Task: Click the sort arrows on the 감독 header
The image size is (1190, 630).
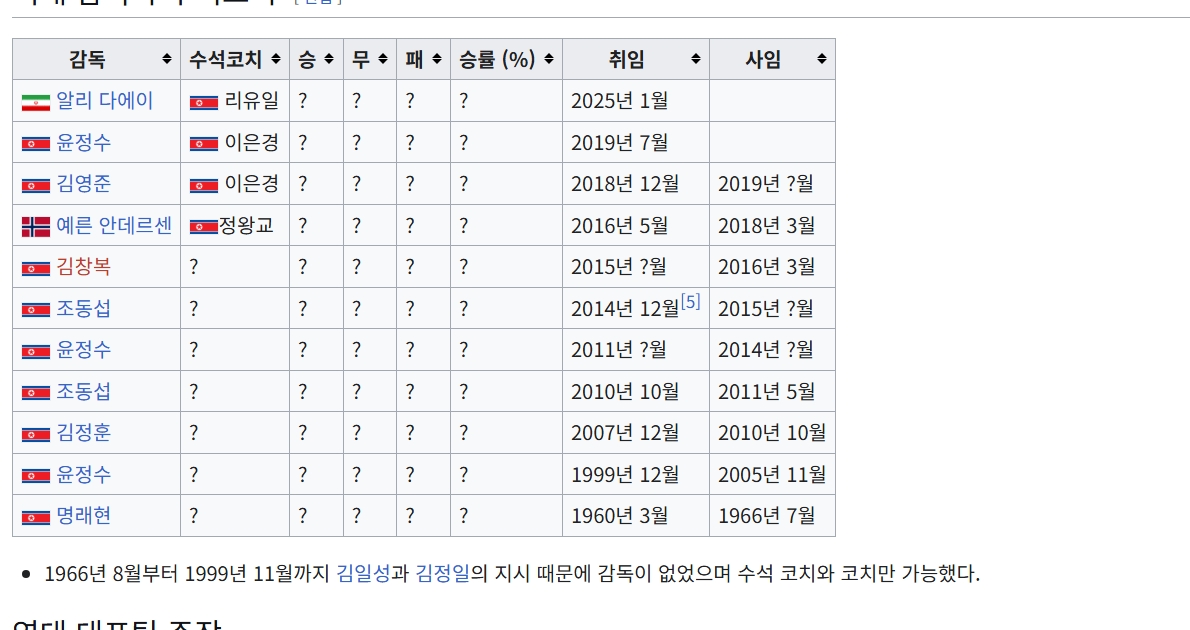Action: (x=168, y=58)
